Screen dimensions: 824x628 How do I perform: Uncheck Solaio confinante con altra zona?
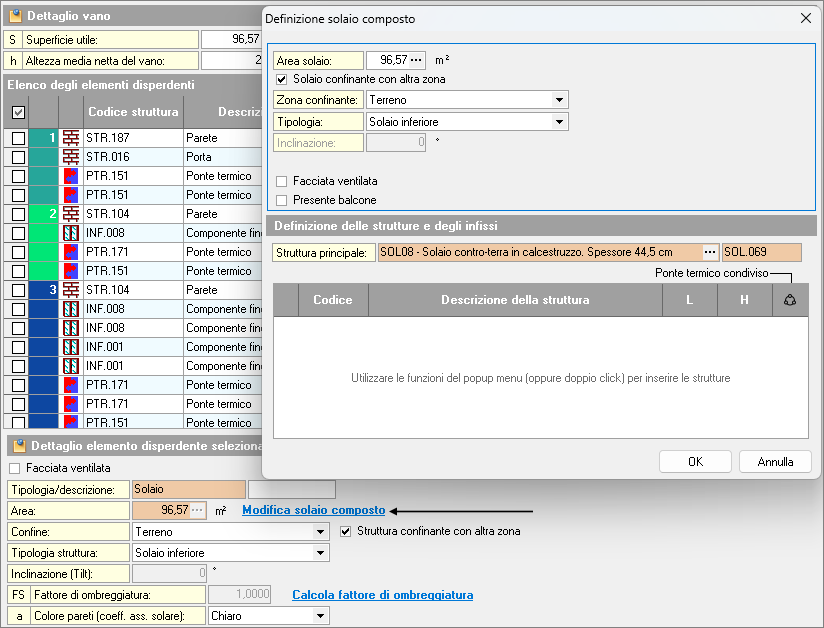(282, 79)
